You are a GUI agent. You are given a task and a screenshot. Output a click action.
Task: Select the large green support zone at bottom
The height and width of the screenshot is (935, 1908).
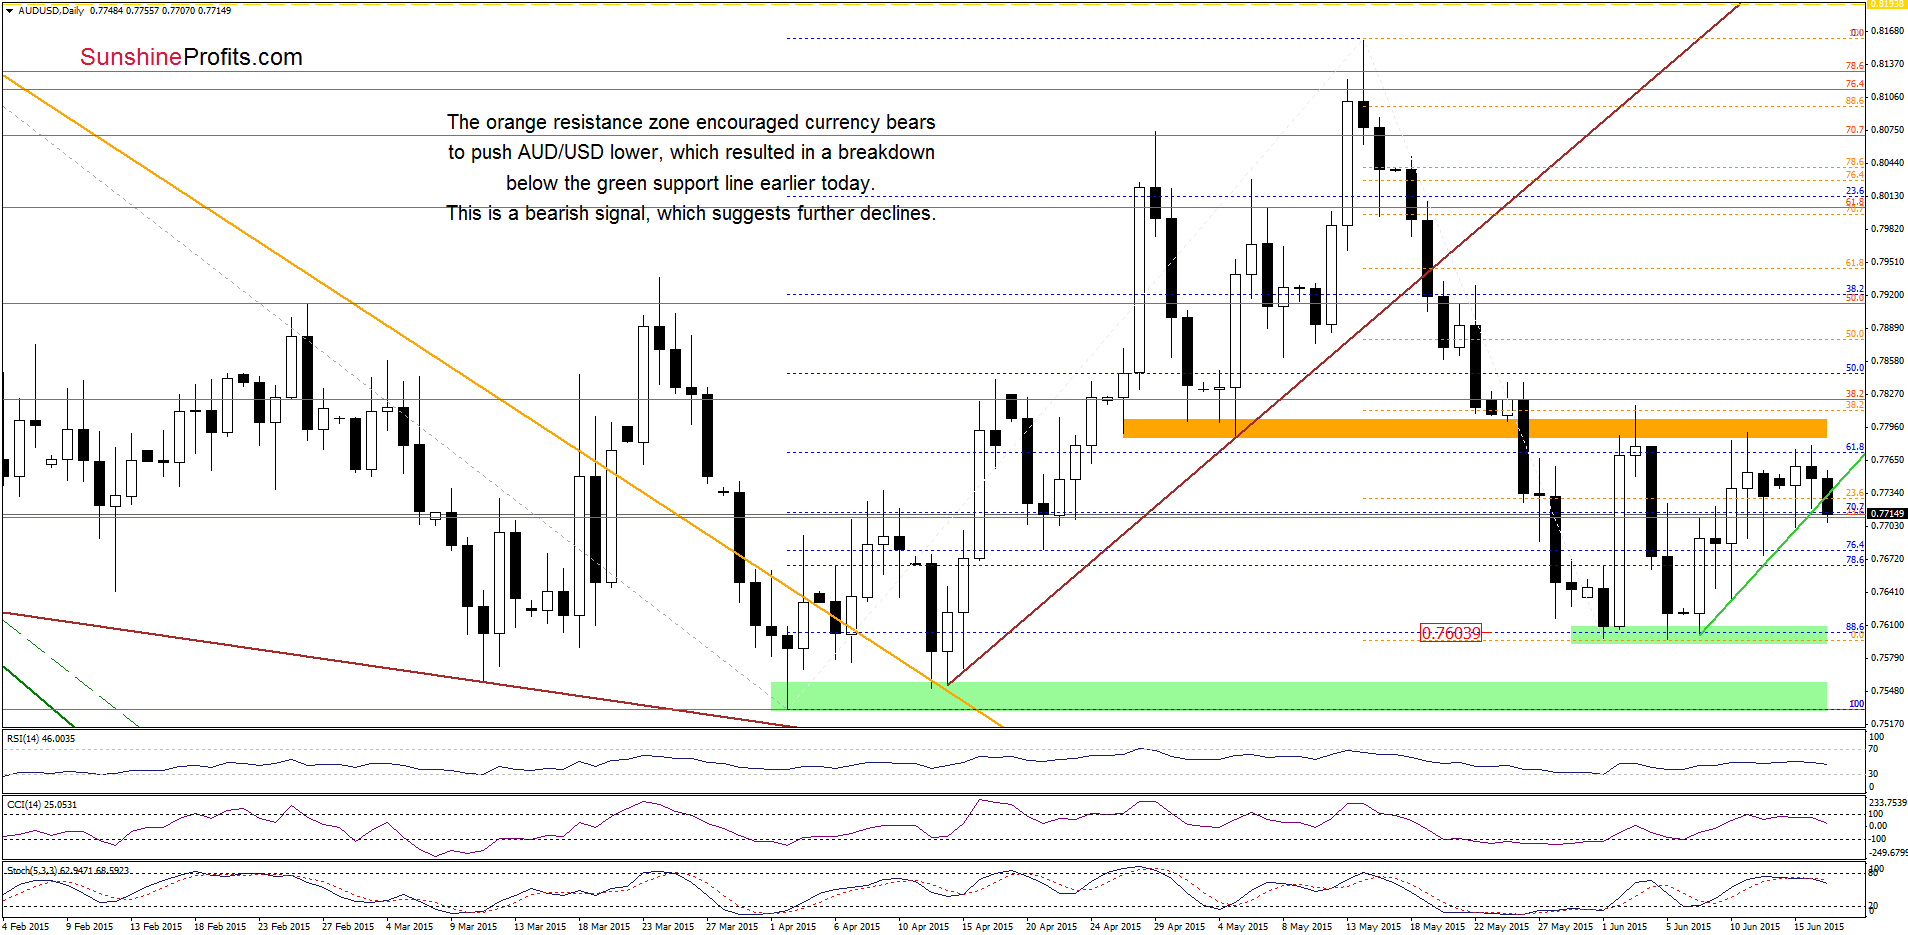[x=1298, y=696]
